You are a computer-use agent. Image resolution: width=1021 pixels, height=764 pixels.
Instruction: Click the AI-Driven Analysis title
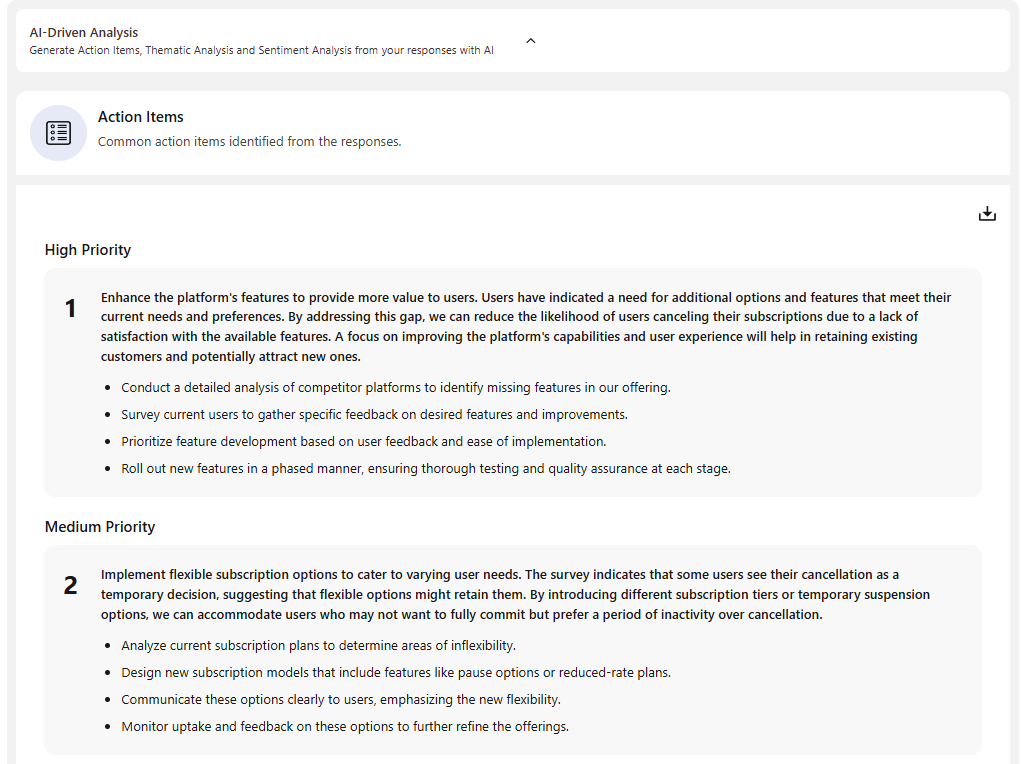[84, 33]
